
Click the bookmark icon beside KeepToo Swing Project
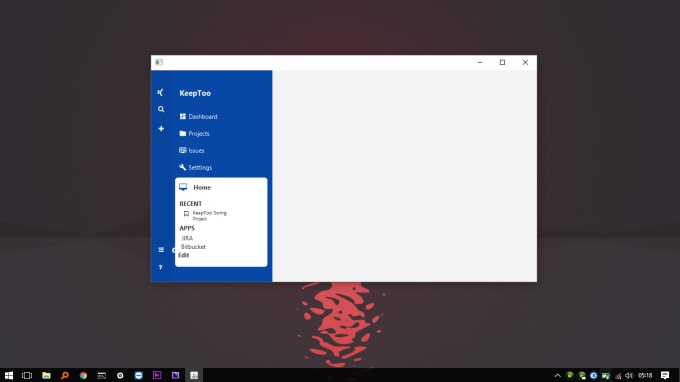(x=186, y=214)
